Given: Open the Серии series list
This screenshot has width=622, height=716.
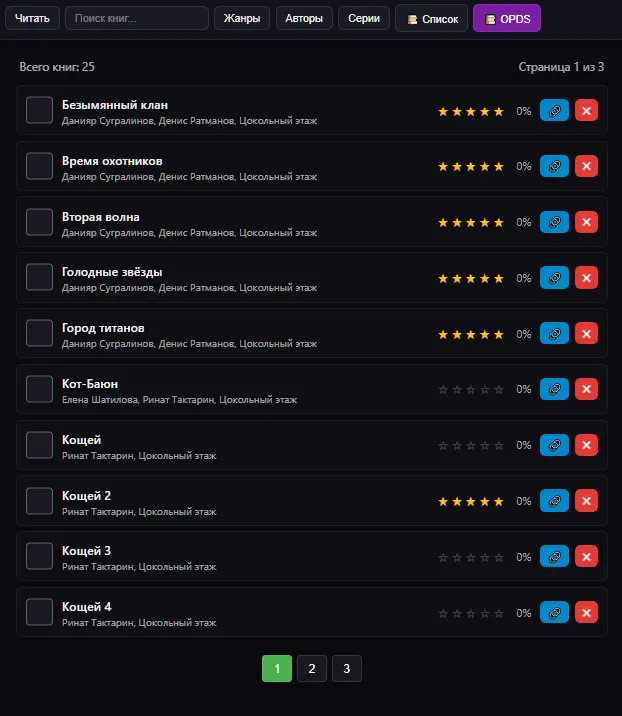Looking at the screenshot, I should pos(364,18).
